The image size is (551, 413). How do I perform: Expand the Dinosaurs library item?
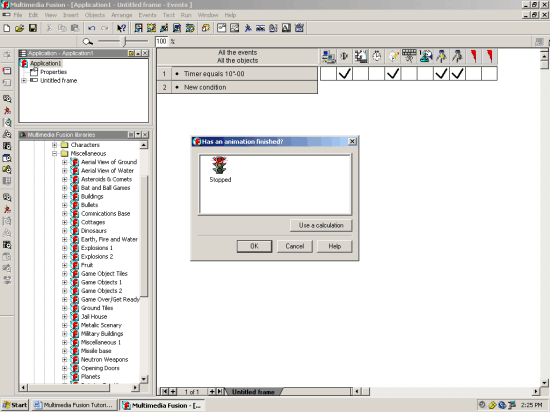click(x=65, y=231)
